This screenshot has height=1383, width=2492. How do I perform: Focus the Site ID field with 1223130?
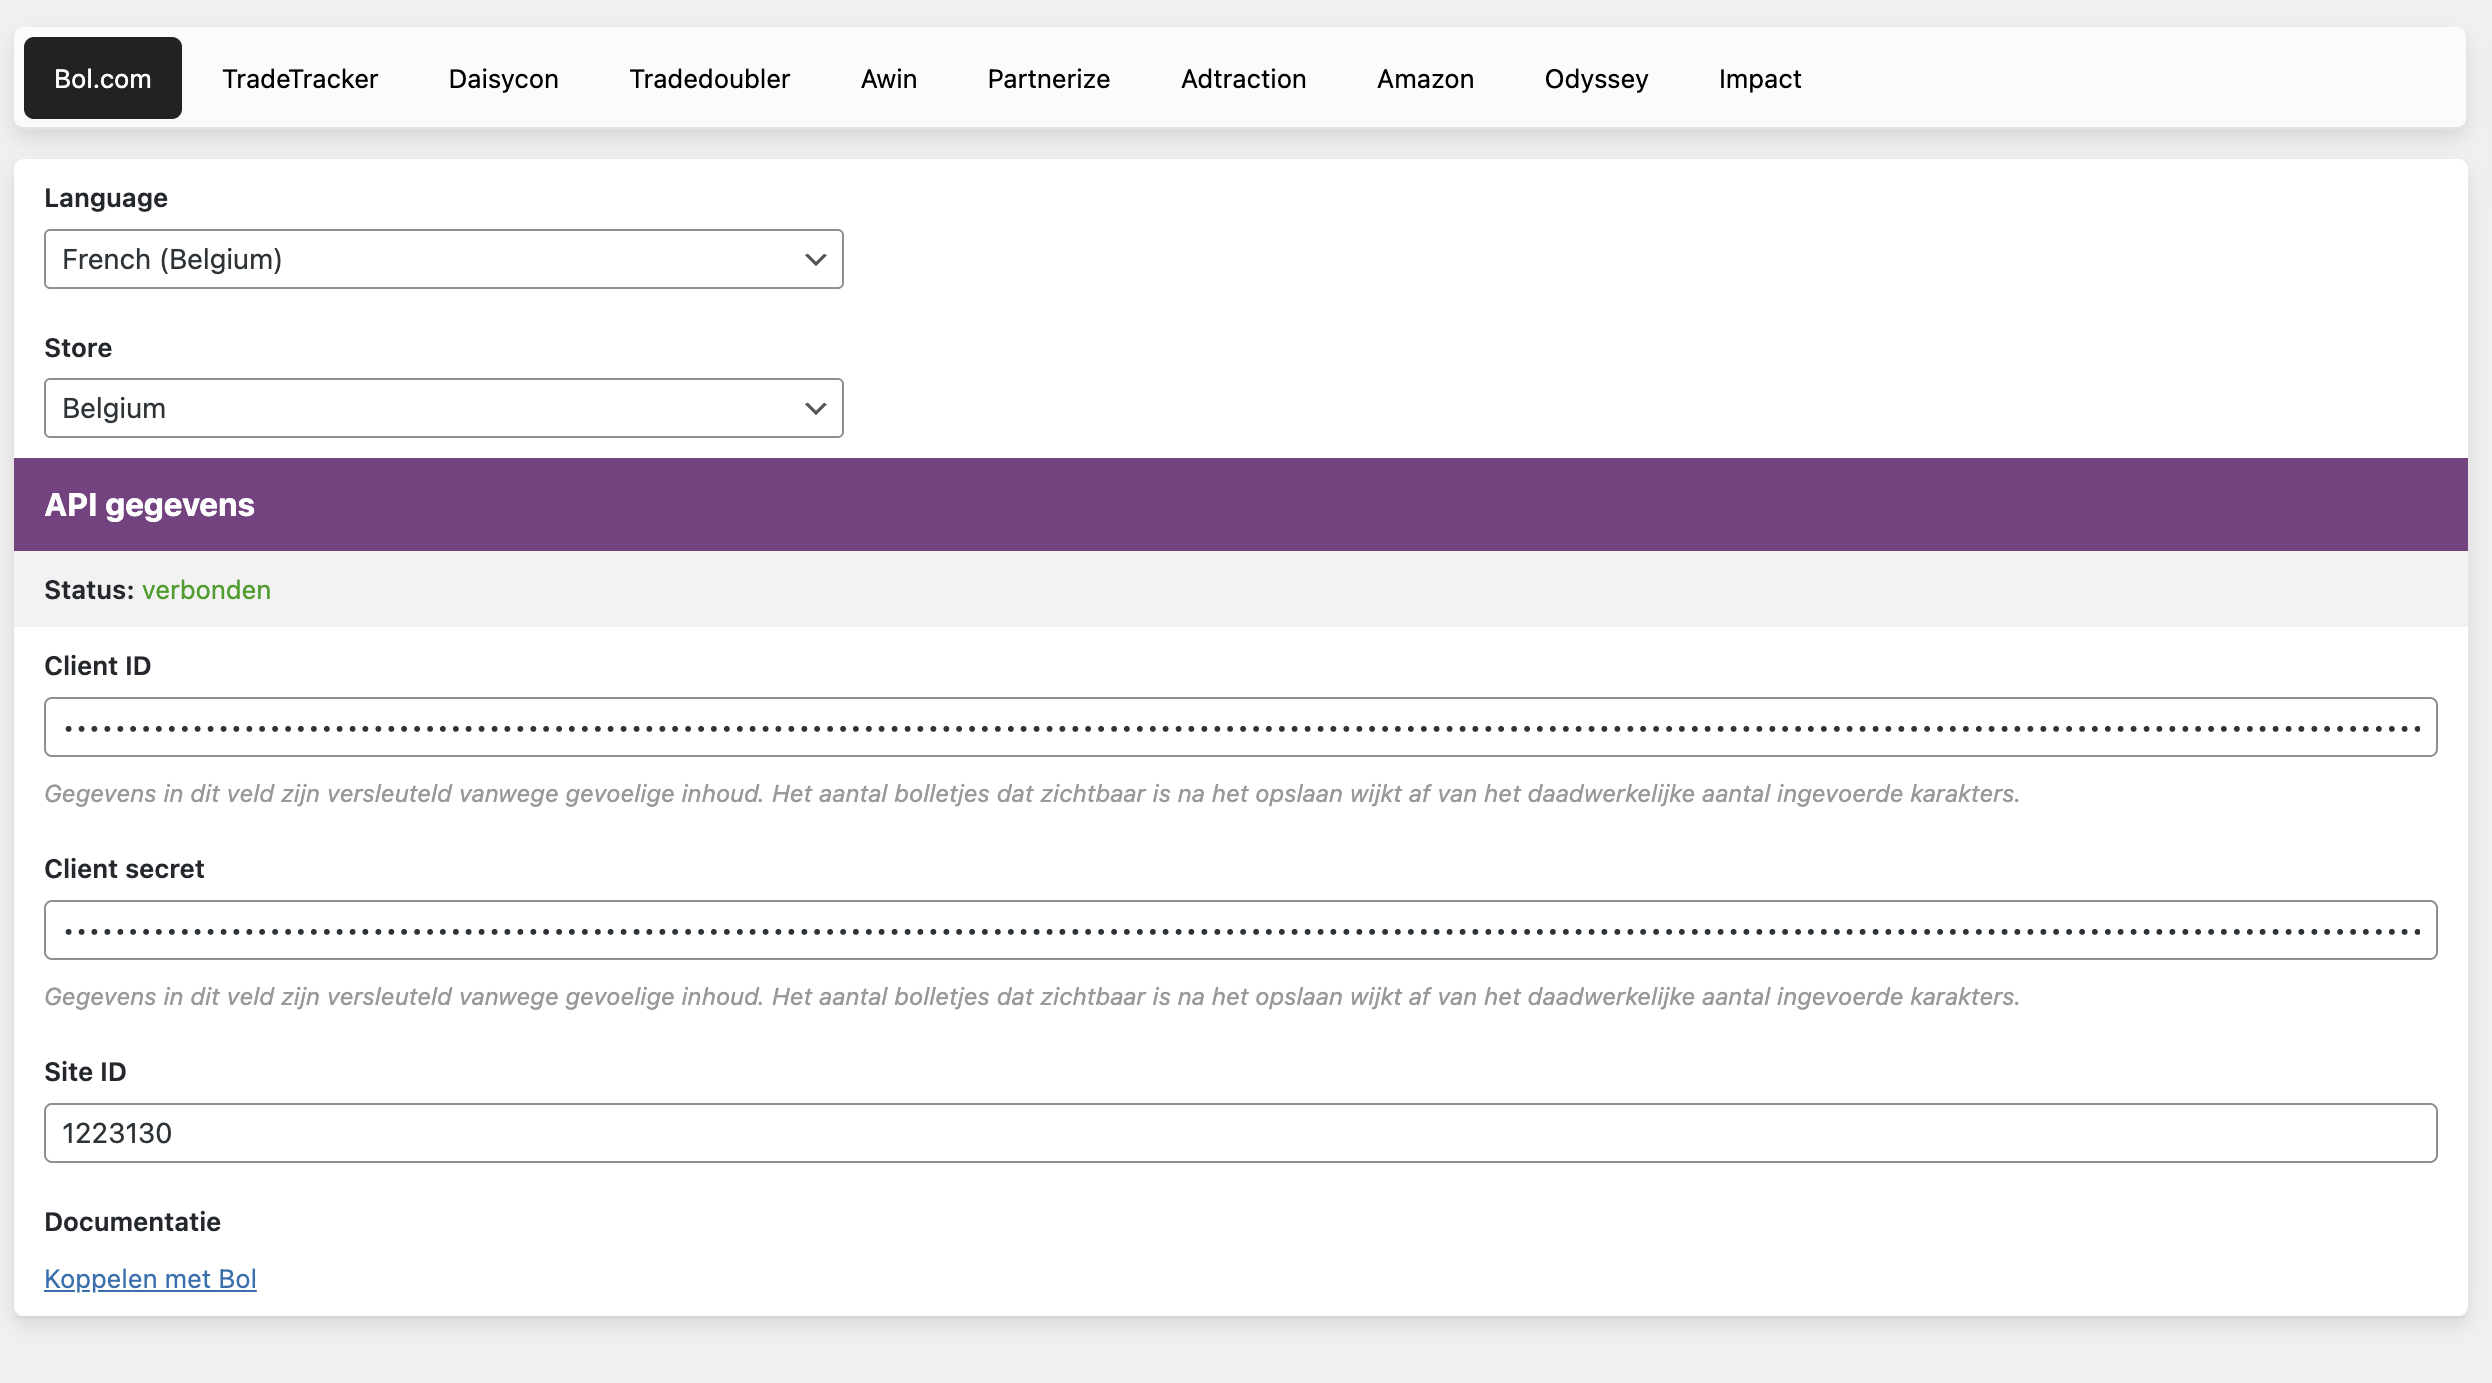pyautogui.click(x=1241, y=1133)
